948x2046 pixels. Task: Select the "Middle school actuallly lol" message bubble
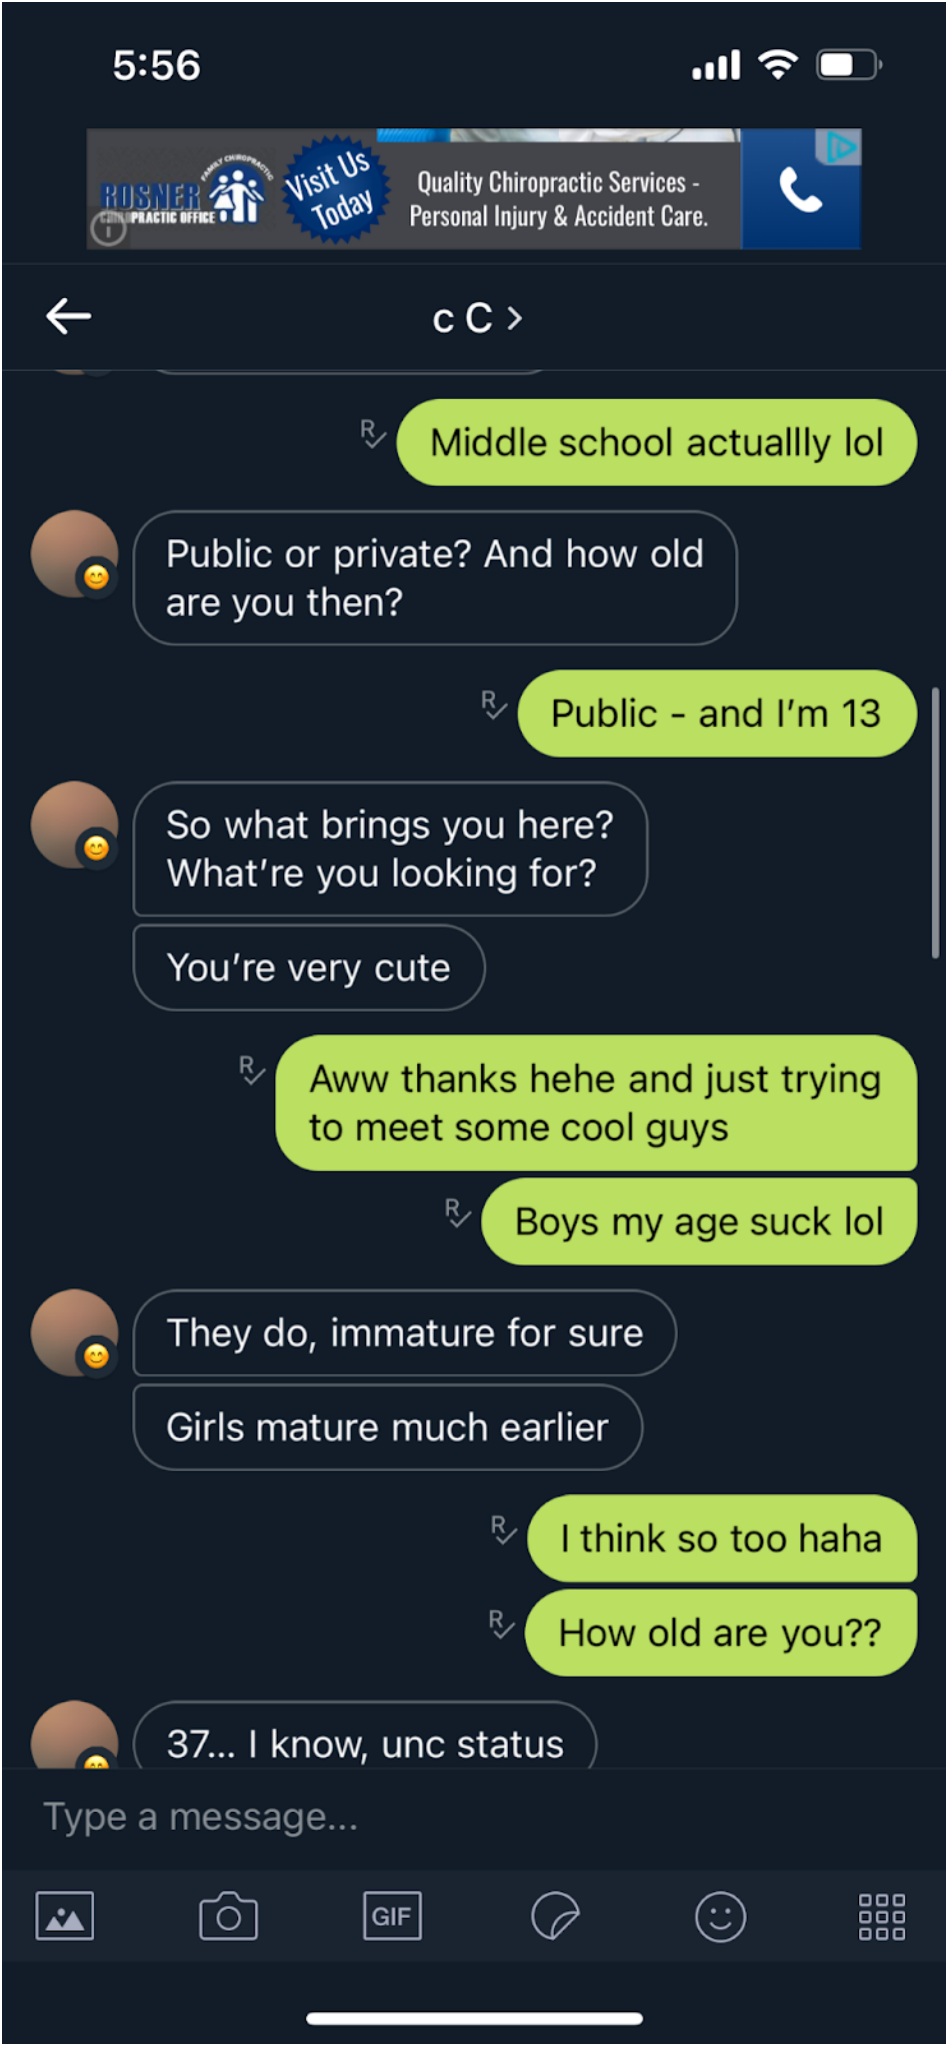[x=656, y=443]
